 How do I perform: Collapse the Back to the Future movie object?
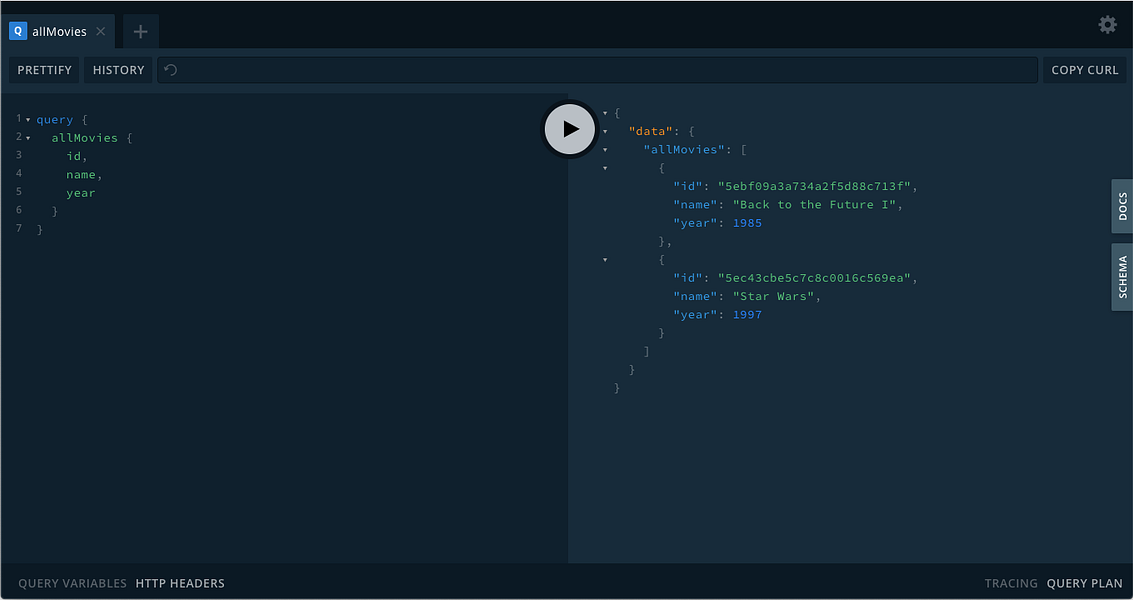point(605,168)
